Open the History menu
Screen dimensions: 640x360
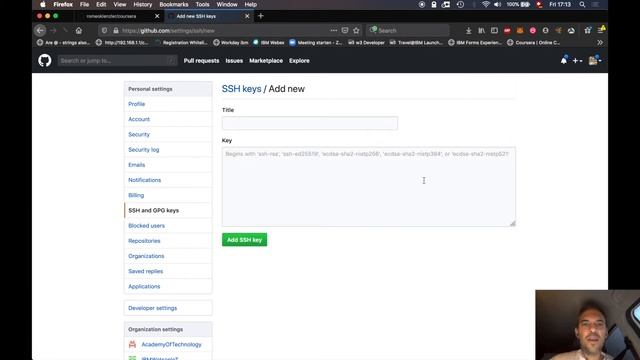click(x=142, y=4)
